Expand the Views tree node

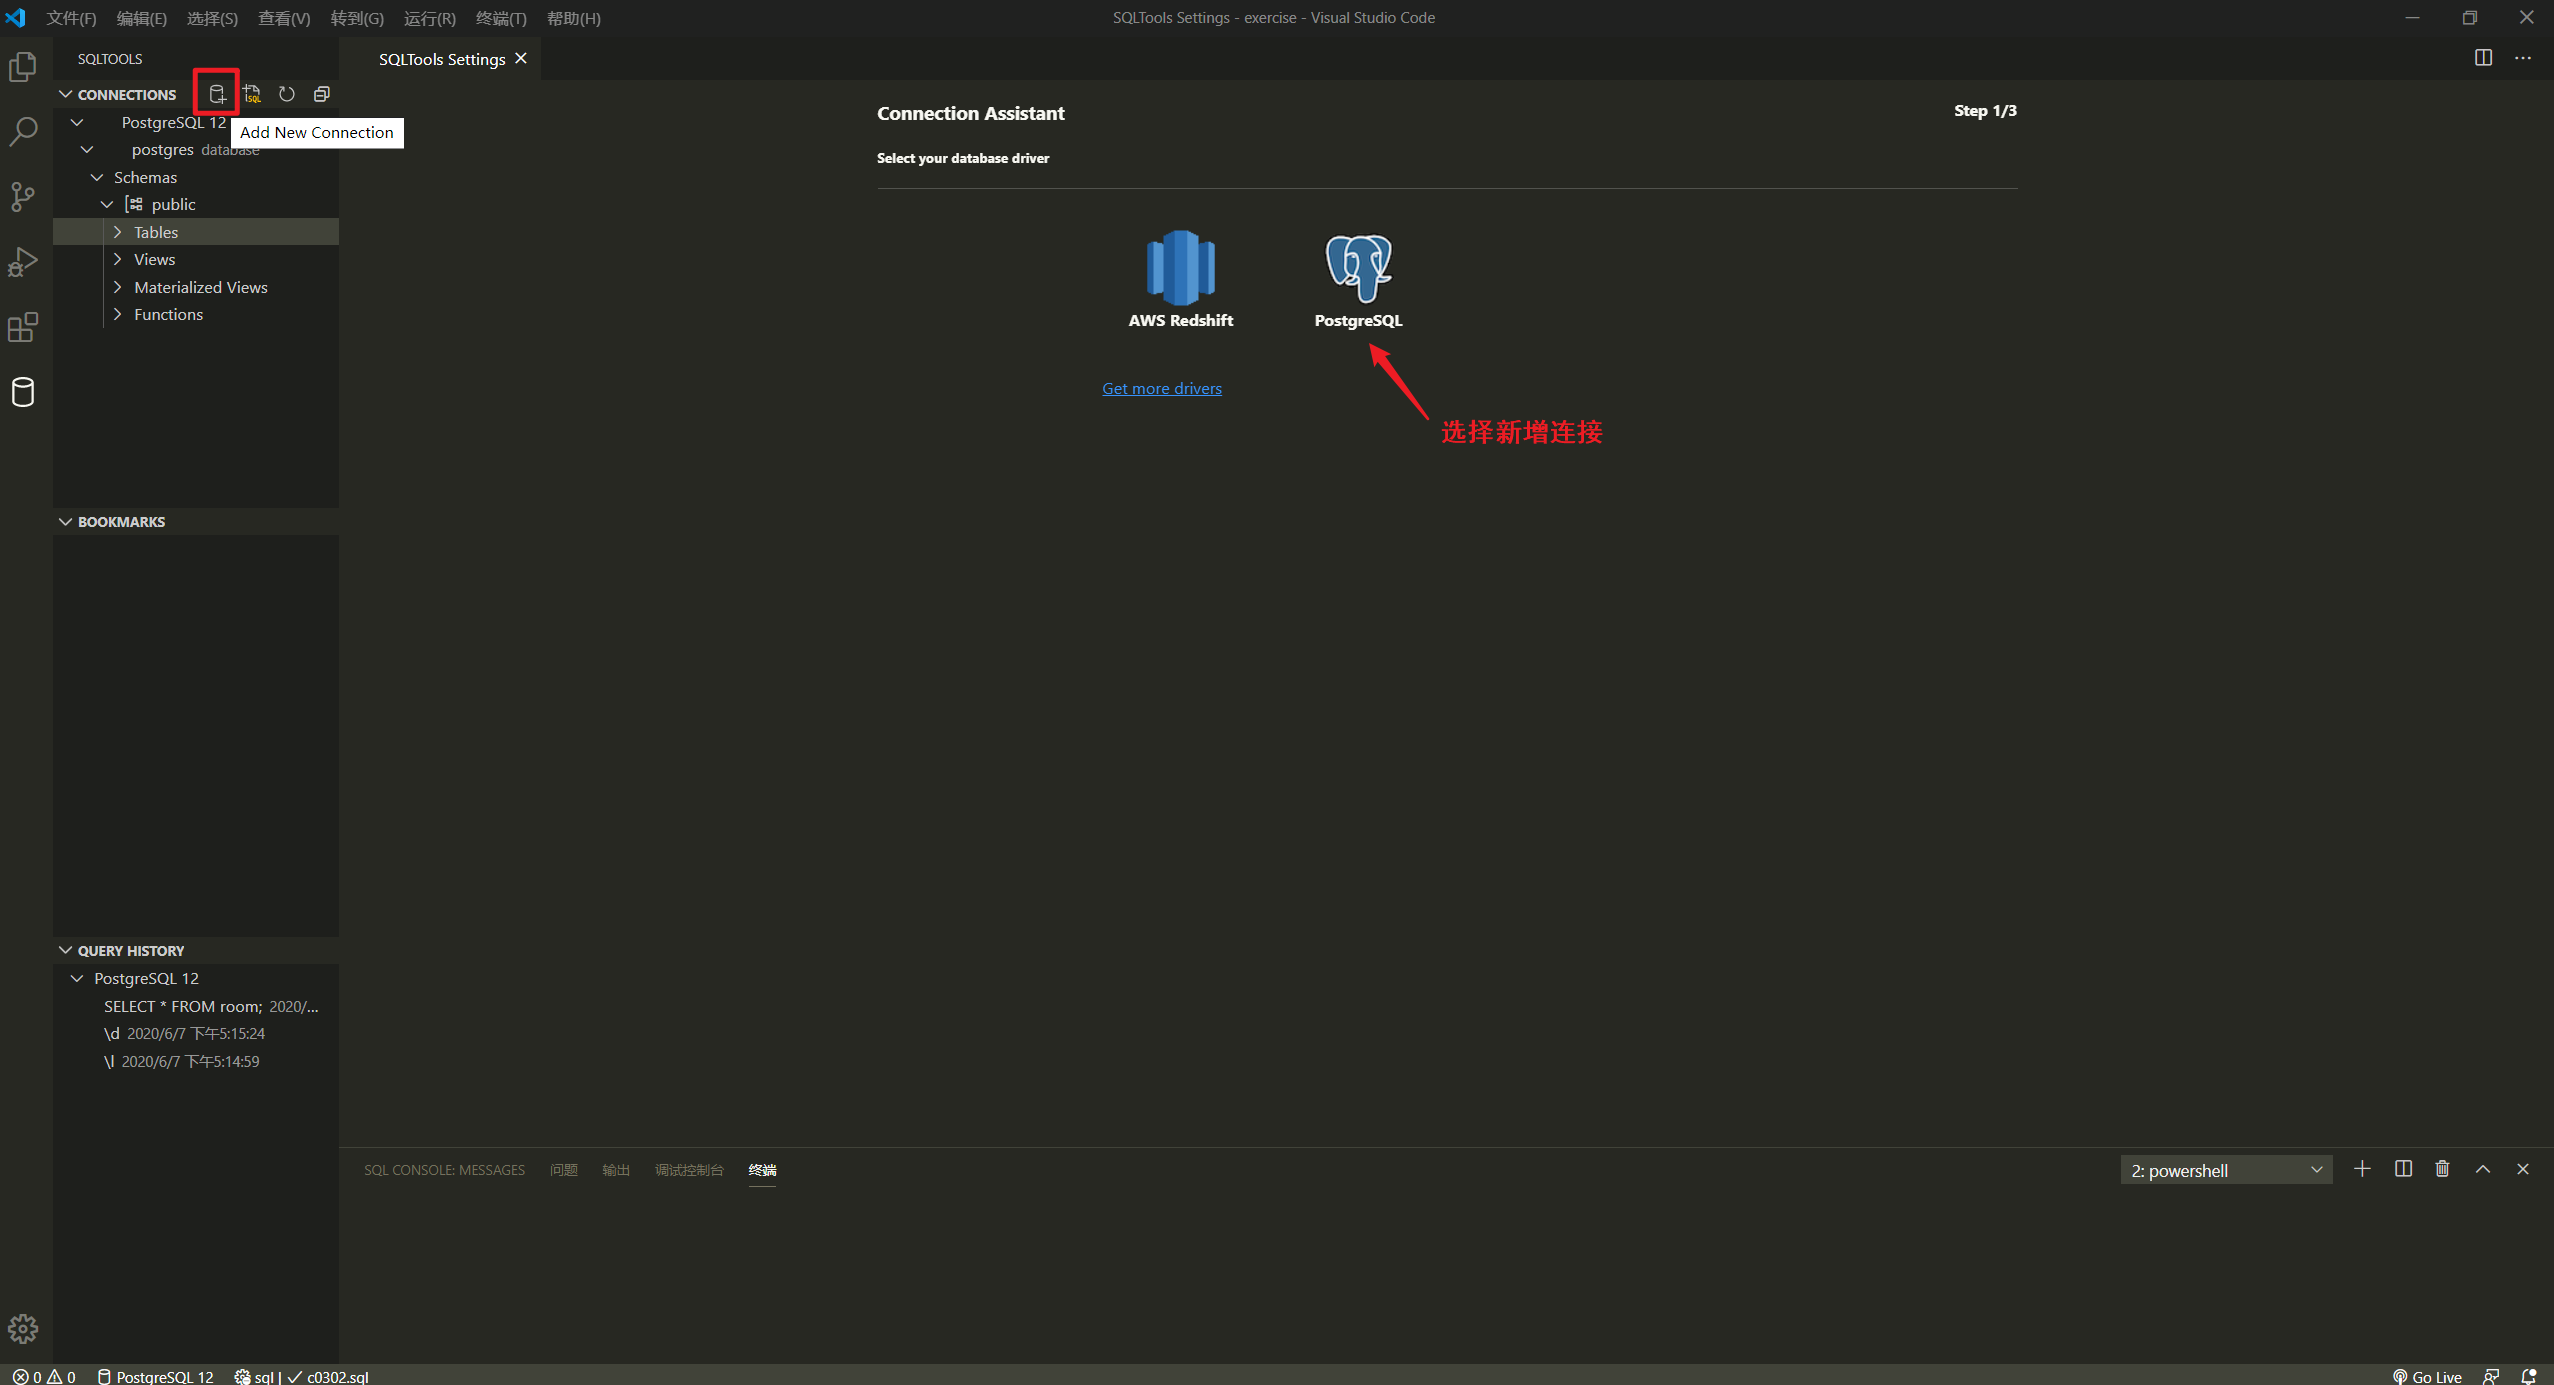(x=118, y=259)
